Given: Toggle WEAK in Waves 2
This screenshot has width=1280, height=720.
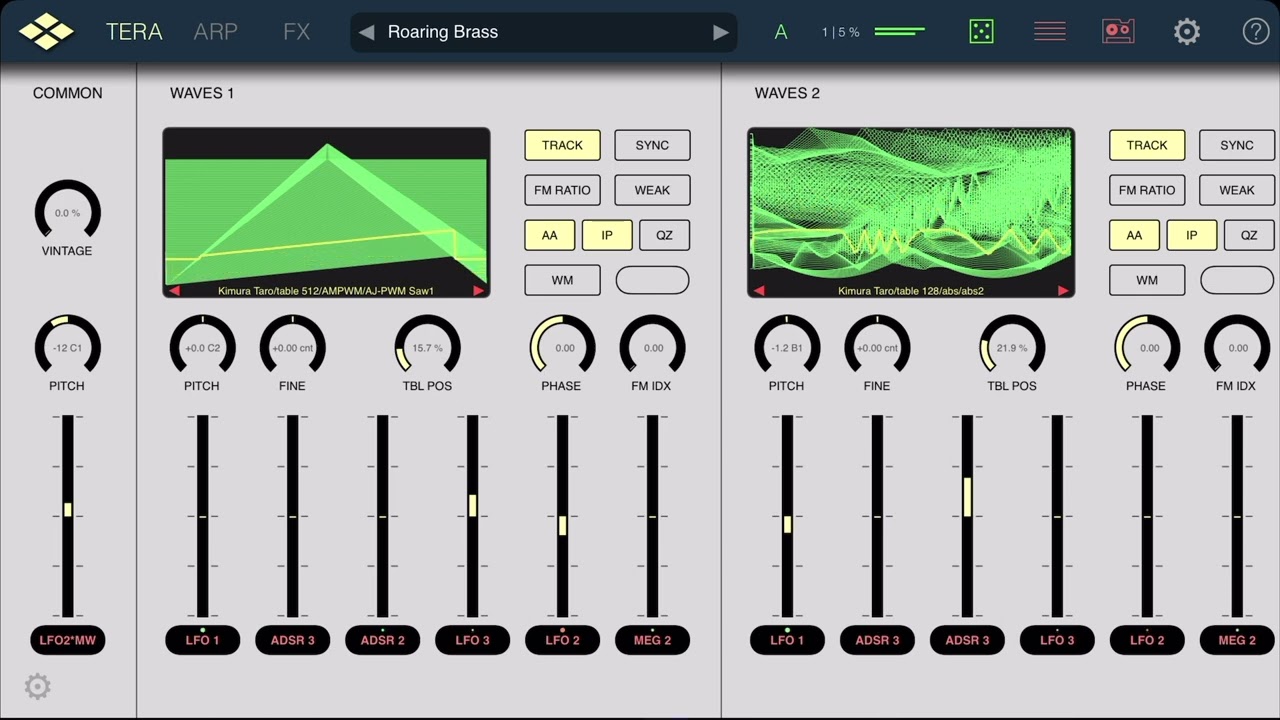Looking at the screenshot, I should [1237, 190].
